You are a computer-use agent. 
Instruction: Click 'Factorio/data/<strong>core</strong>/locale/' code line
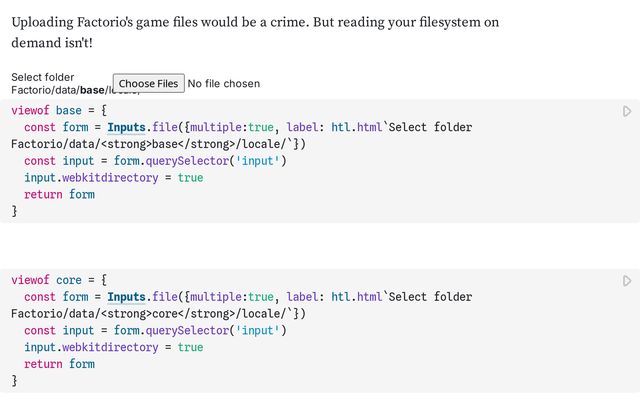(158, 313)
